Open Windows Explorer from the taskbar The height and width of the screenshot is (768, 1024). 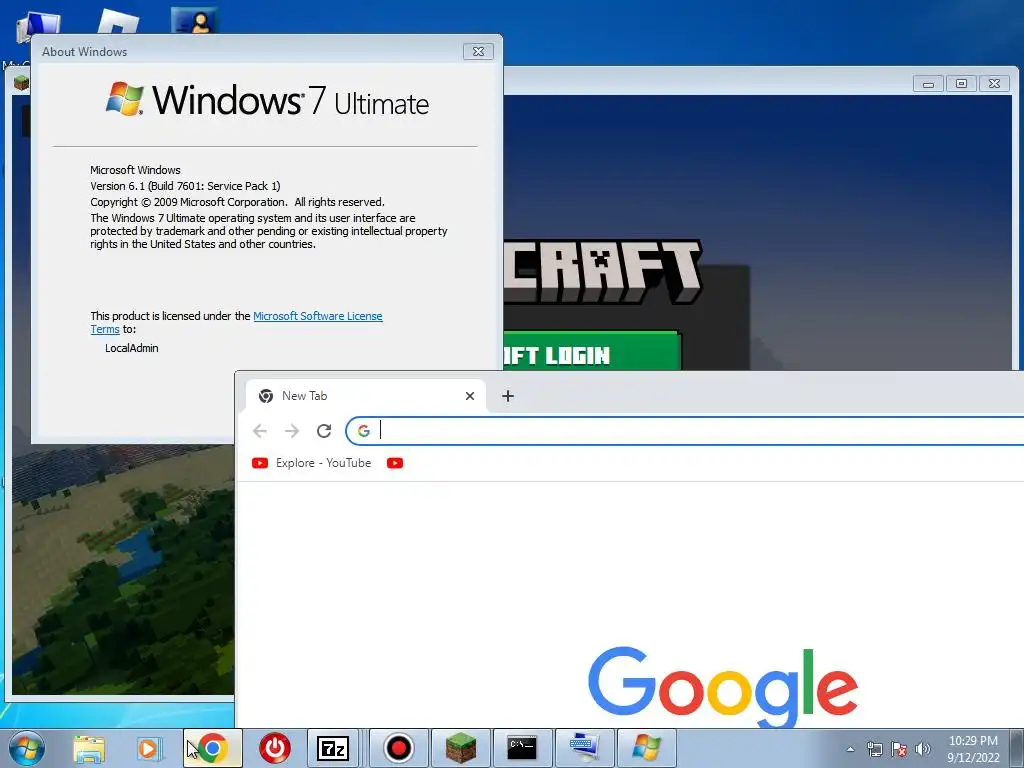[89, 748]
